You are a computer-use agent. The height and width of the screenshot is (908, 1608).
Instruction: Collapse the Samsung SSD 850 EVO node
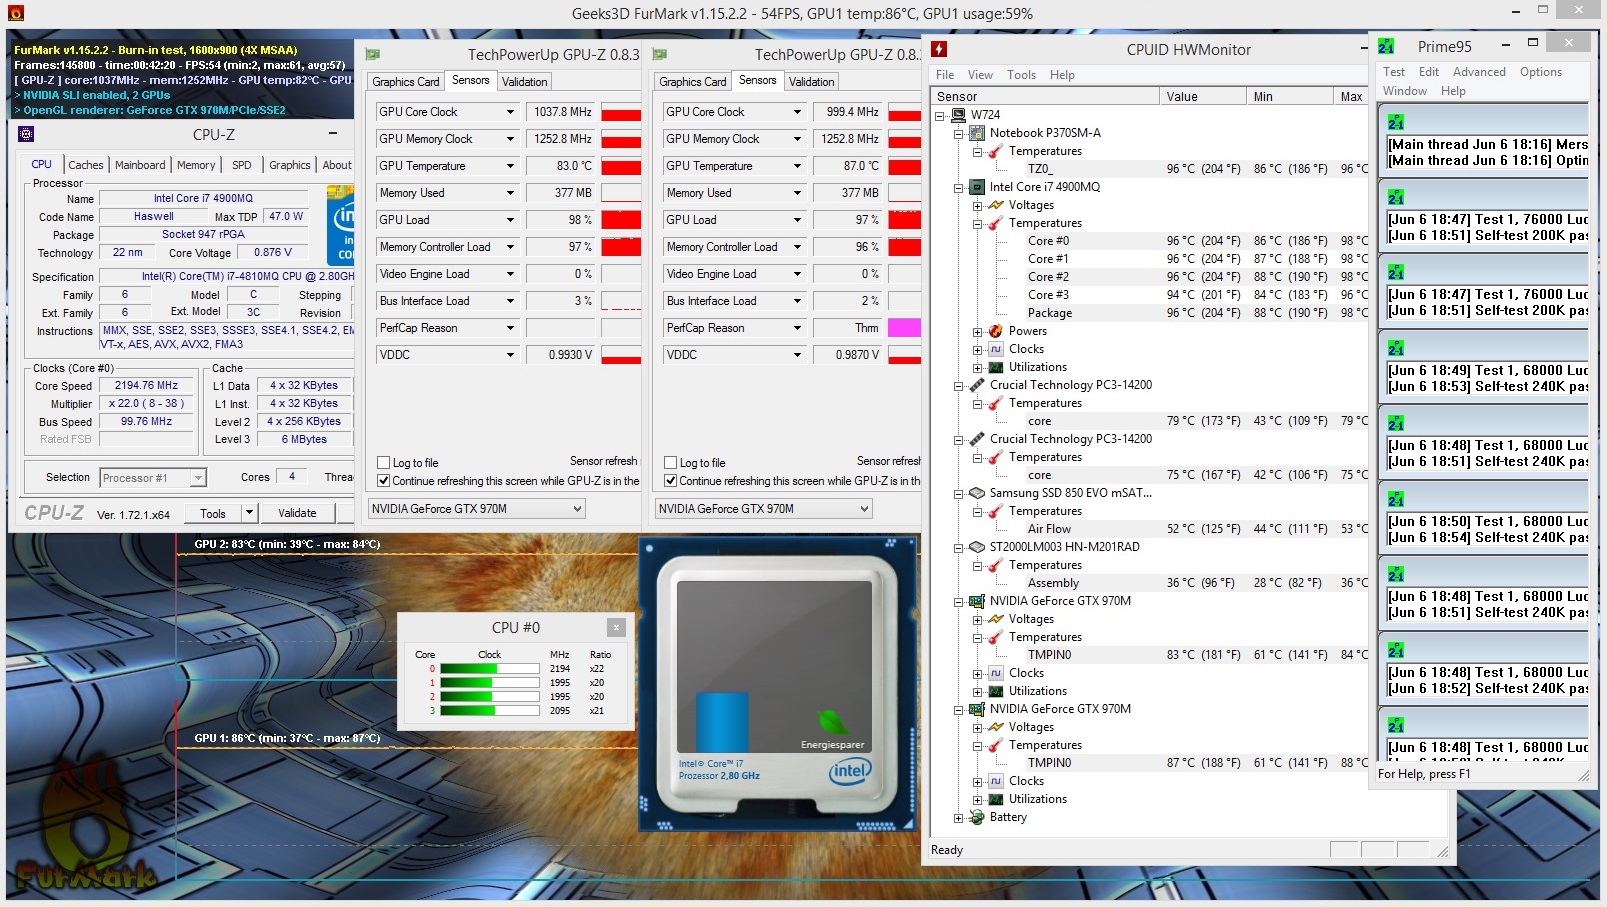point(959,493)
